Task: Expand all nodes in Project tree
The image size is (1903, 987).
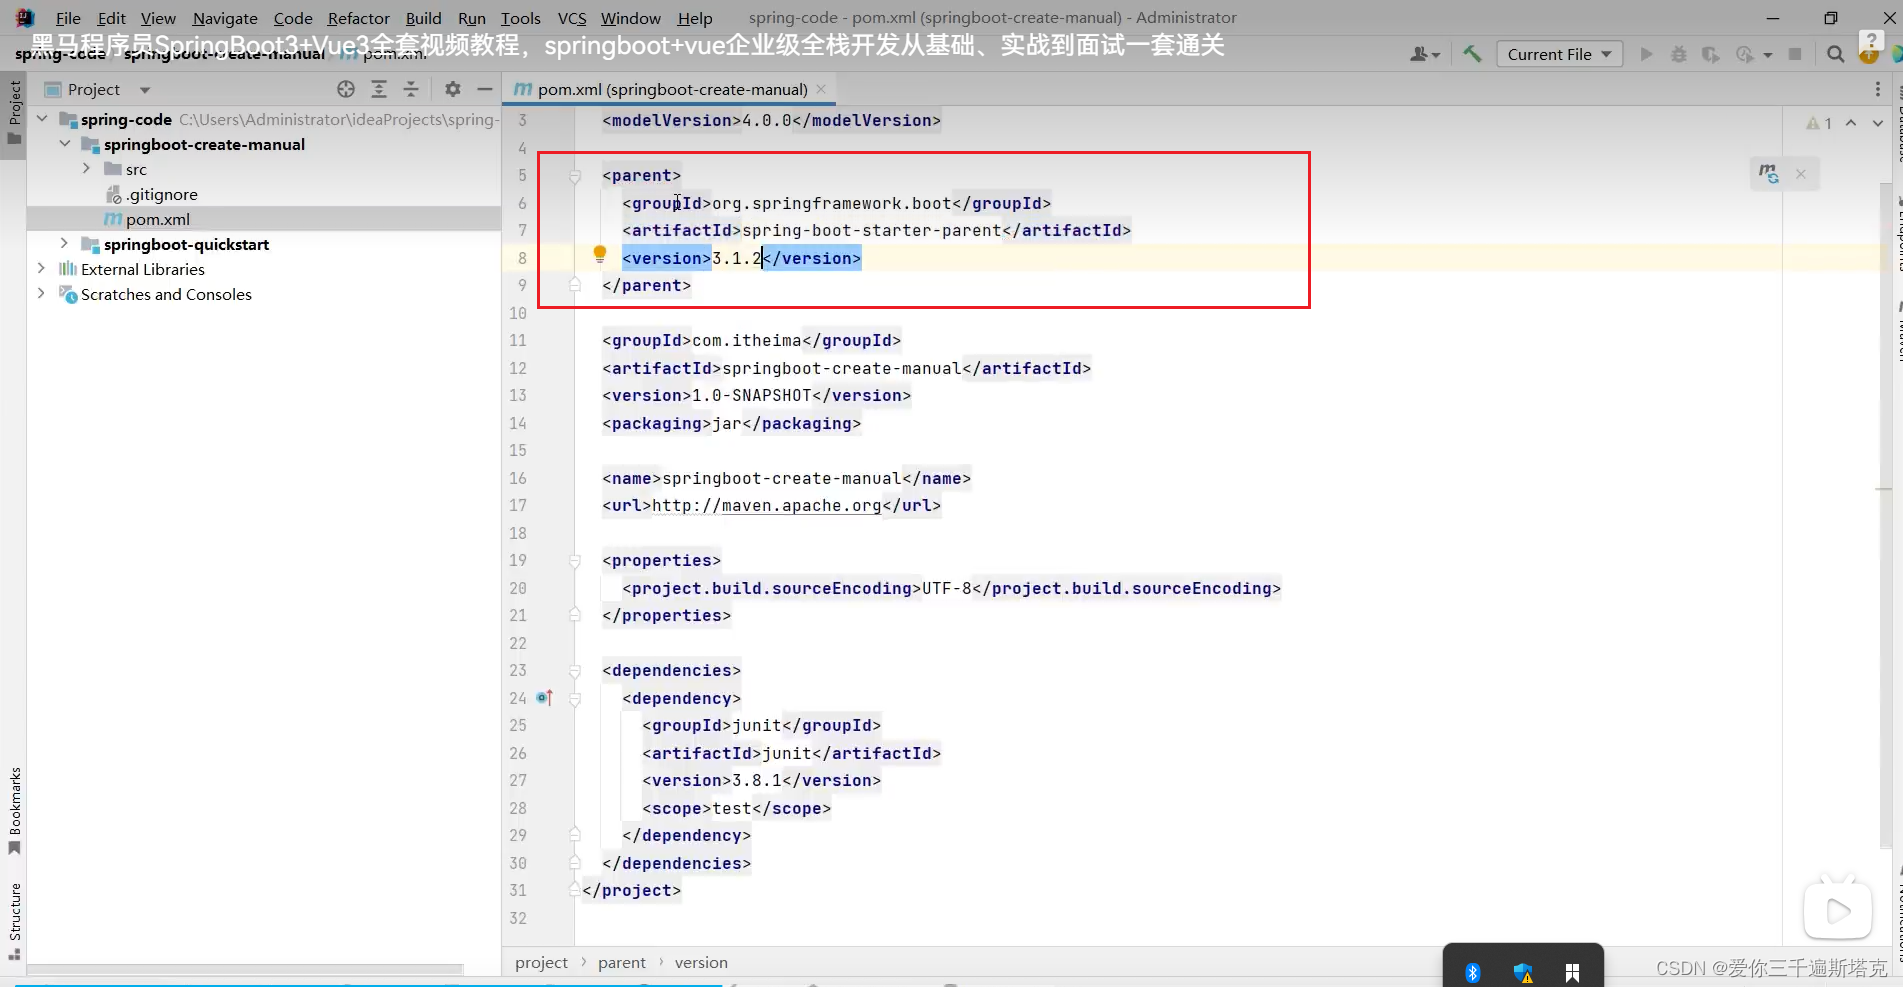Action: pyautogui.click(x=379, y=89)
